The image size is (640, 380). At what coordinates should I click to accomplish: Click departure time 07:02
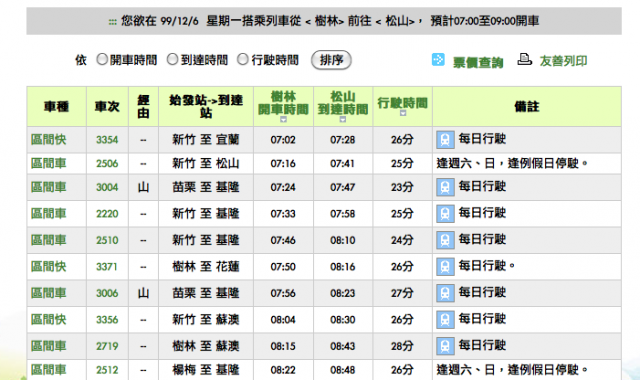pos(283,140)
